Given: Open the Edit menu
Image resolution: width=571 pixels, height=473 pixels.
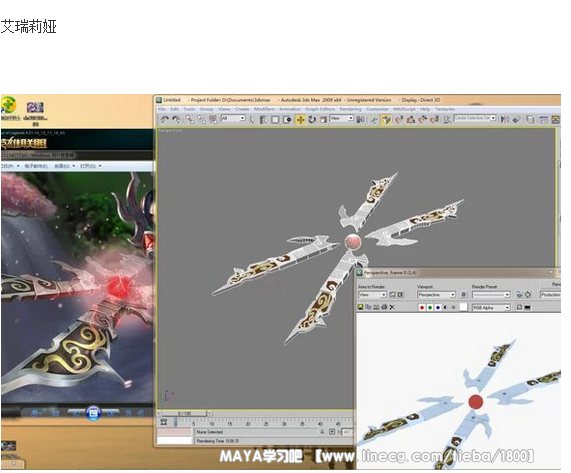Looking at the screenshot, I should 175,109.
